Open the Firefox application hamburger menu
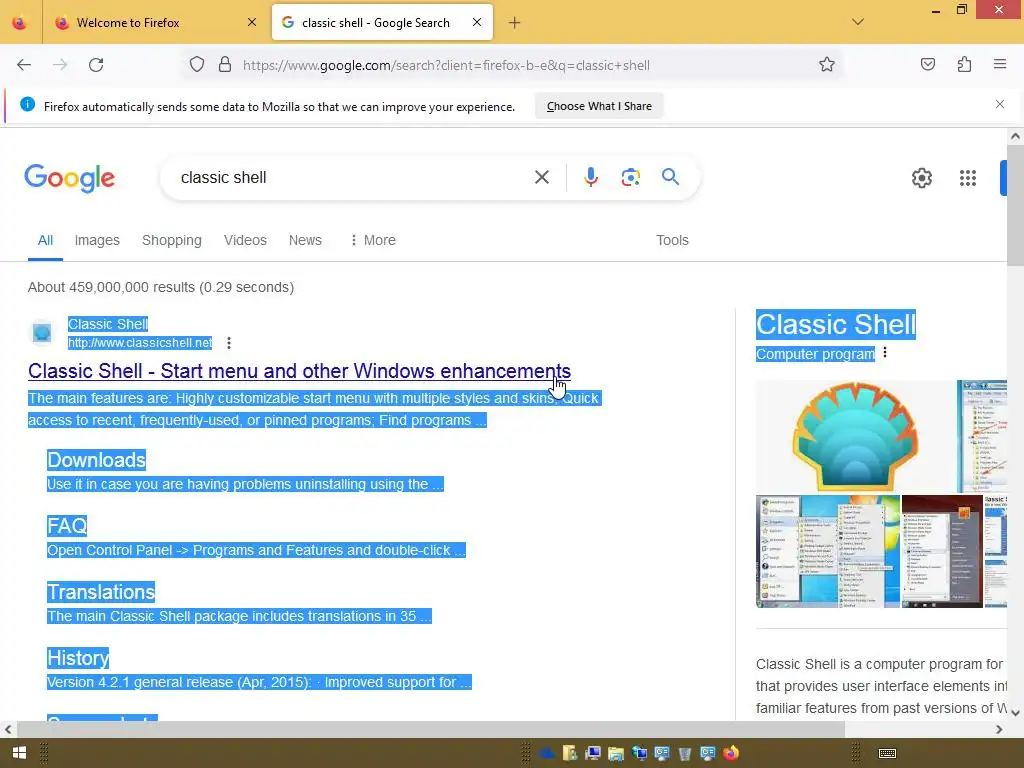1024x768 pixels. click(x=1000, y=65)
